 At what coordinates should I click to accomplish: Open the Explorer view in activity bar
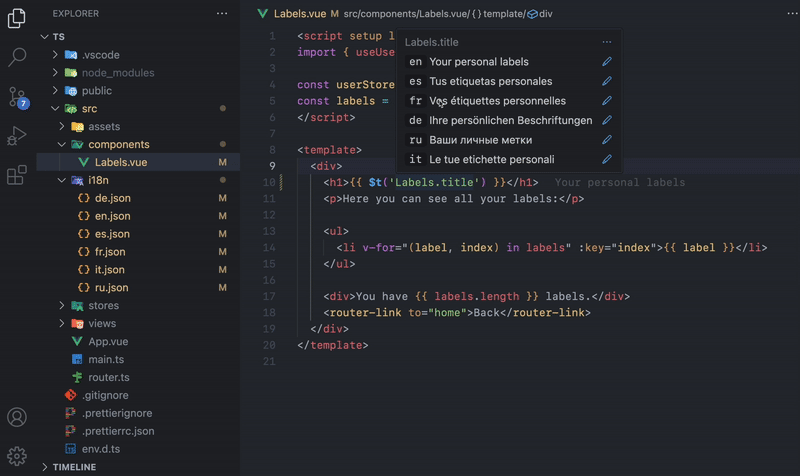tap(16, 18)
